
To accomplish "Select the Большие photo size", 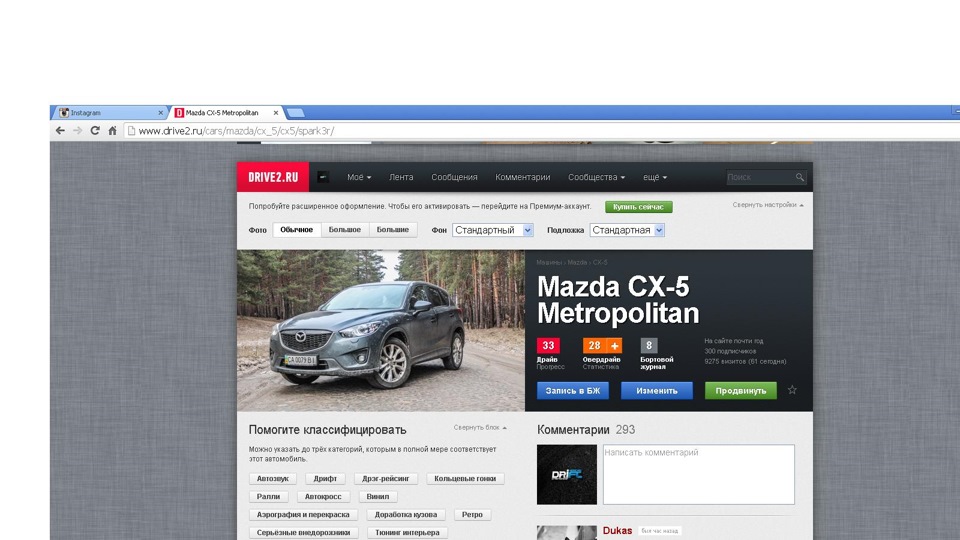I will tap(392, 230).
